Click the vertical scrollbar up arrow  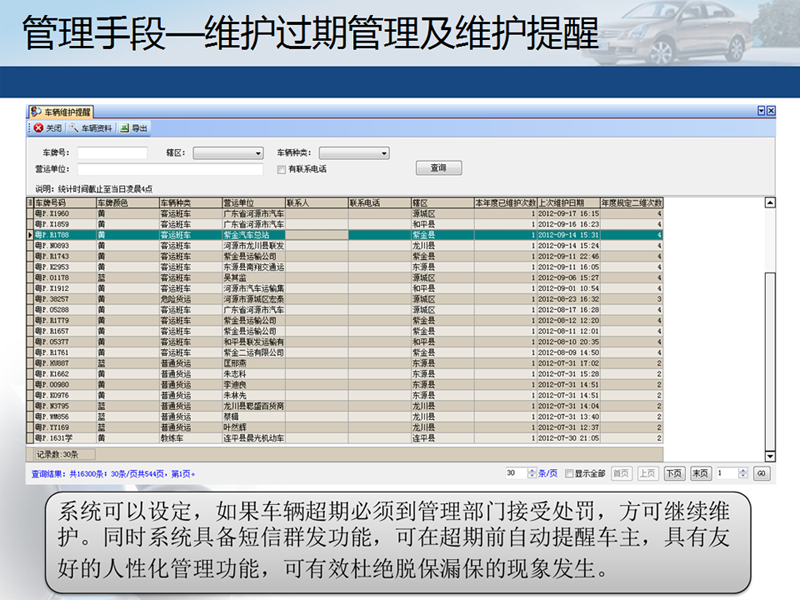pyautogui.click(x=769, y=202)
